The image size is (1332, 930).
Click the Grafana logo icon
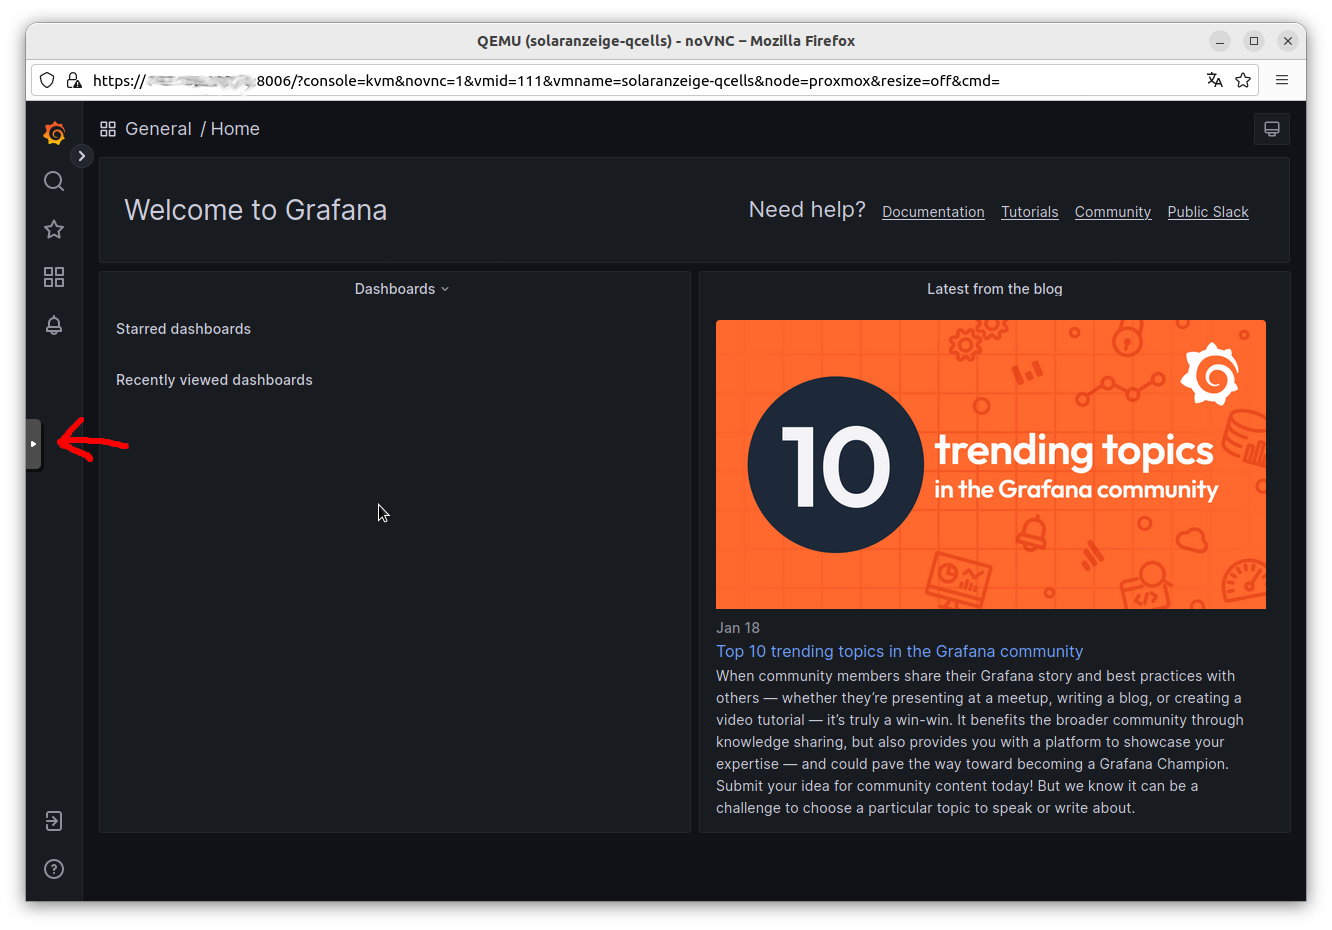54,133
